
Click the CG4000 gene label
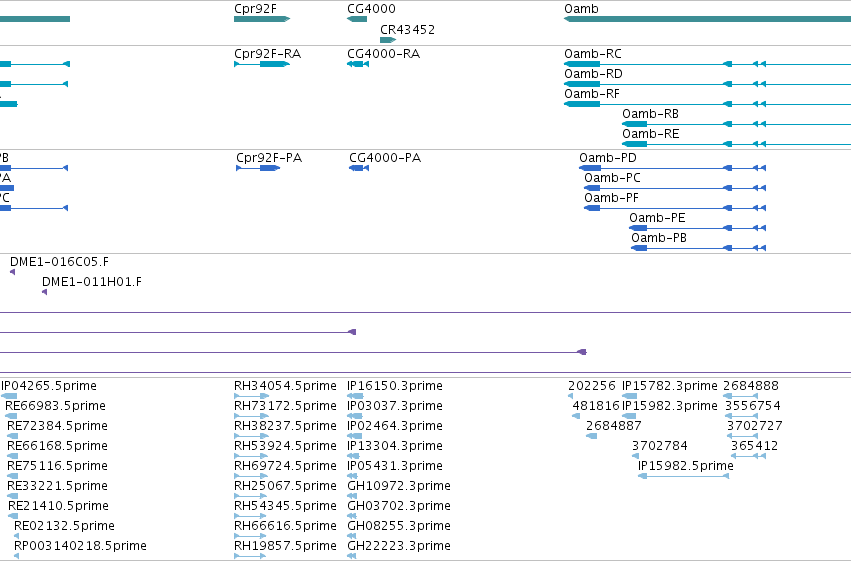[x=371, y=9]
